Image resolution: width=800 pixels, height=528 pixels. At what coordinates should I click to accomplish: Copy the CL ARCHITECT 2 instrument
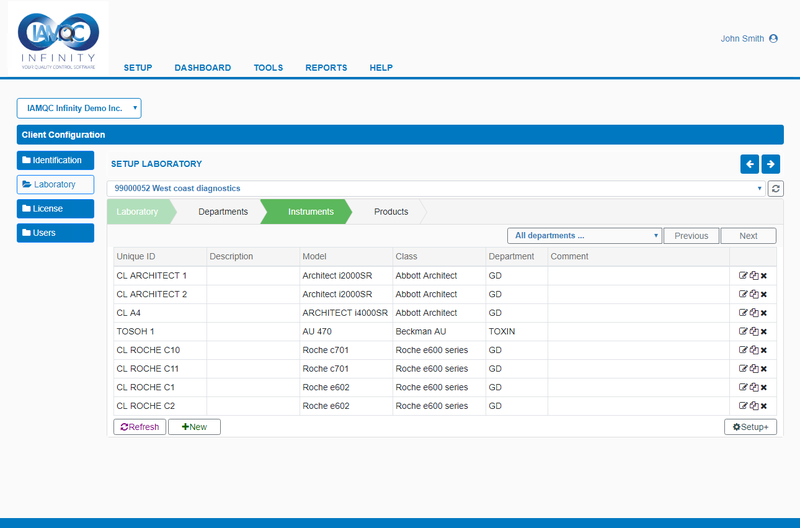click(x=754, y=294)
